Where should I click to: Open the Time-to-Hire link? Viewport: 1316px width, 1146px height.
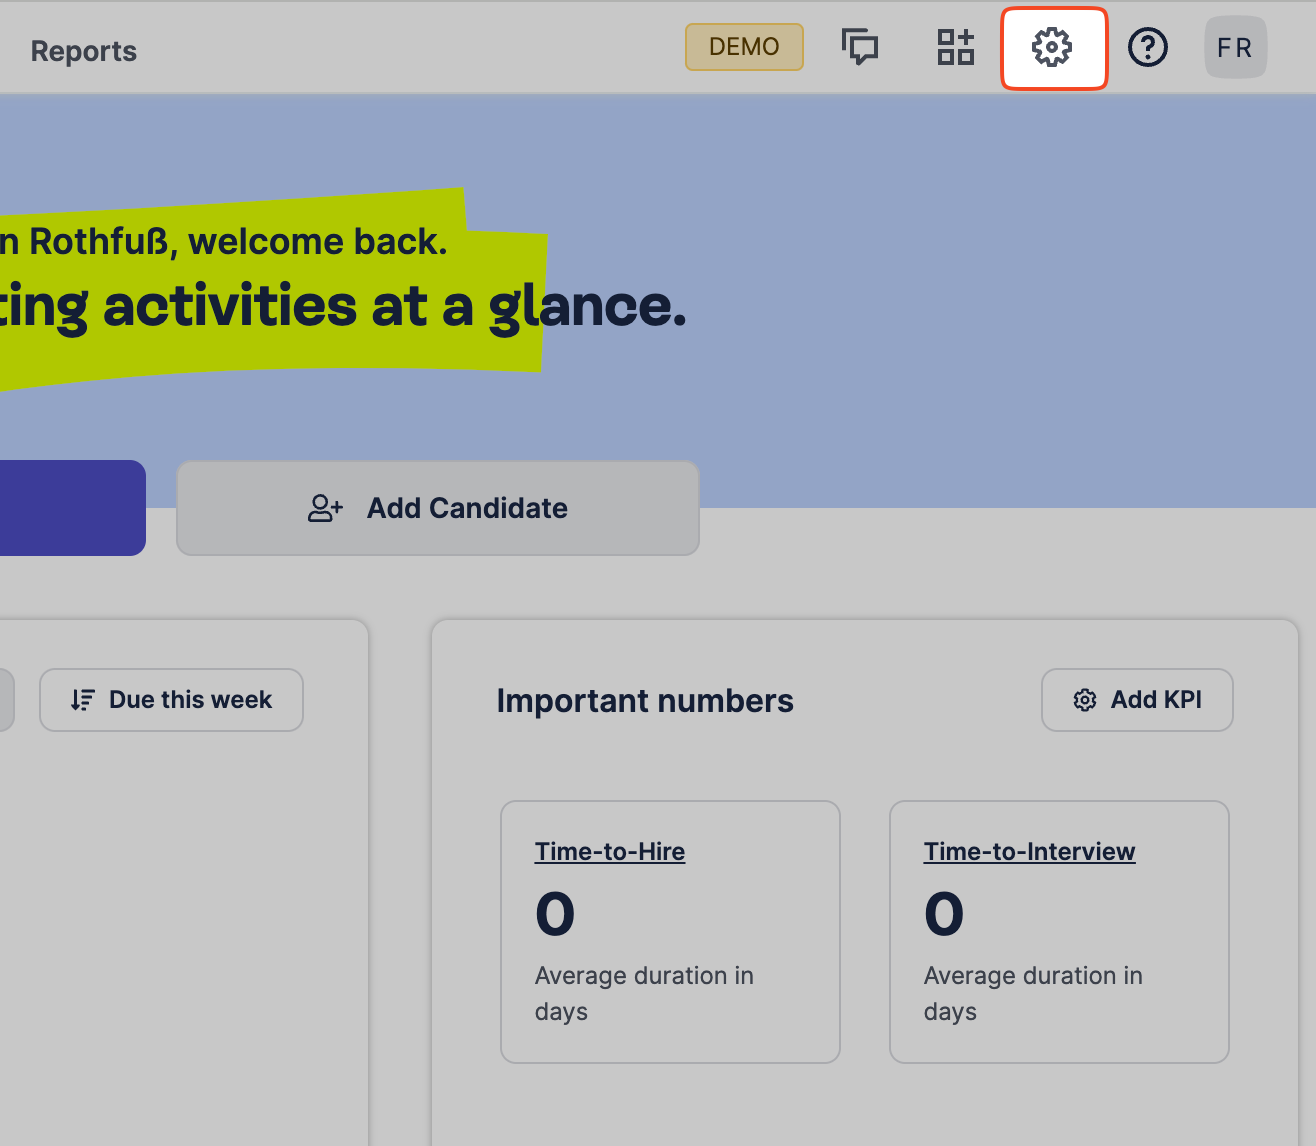[610, 852]
